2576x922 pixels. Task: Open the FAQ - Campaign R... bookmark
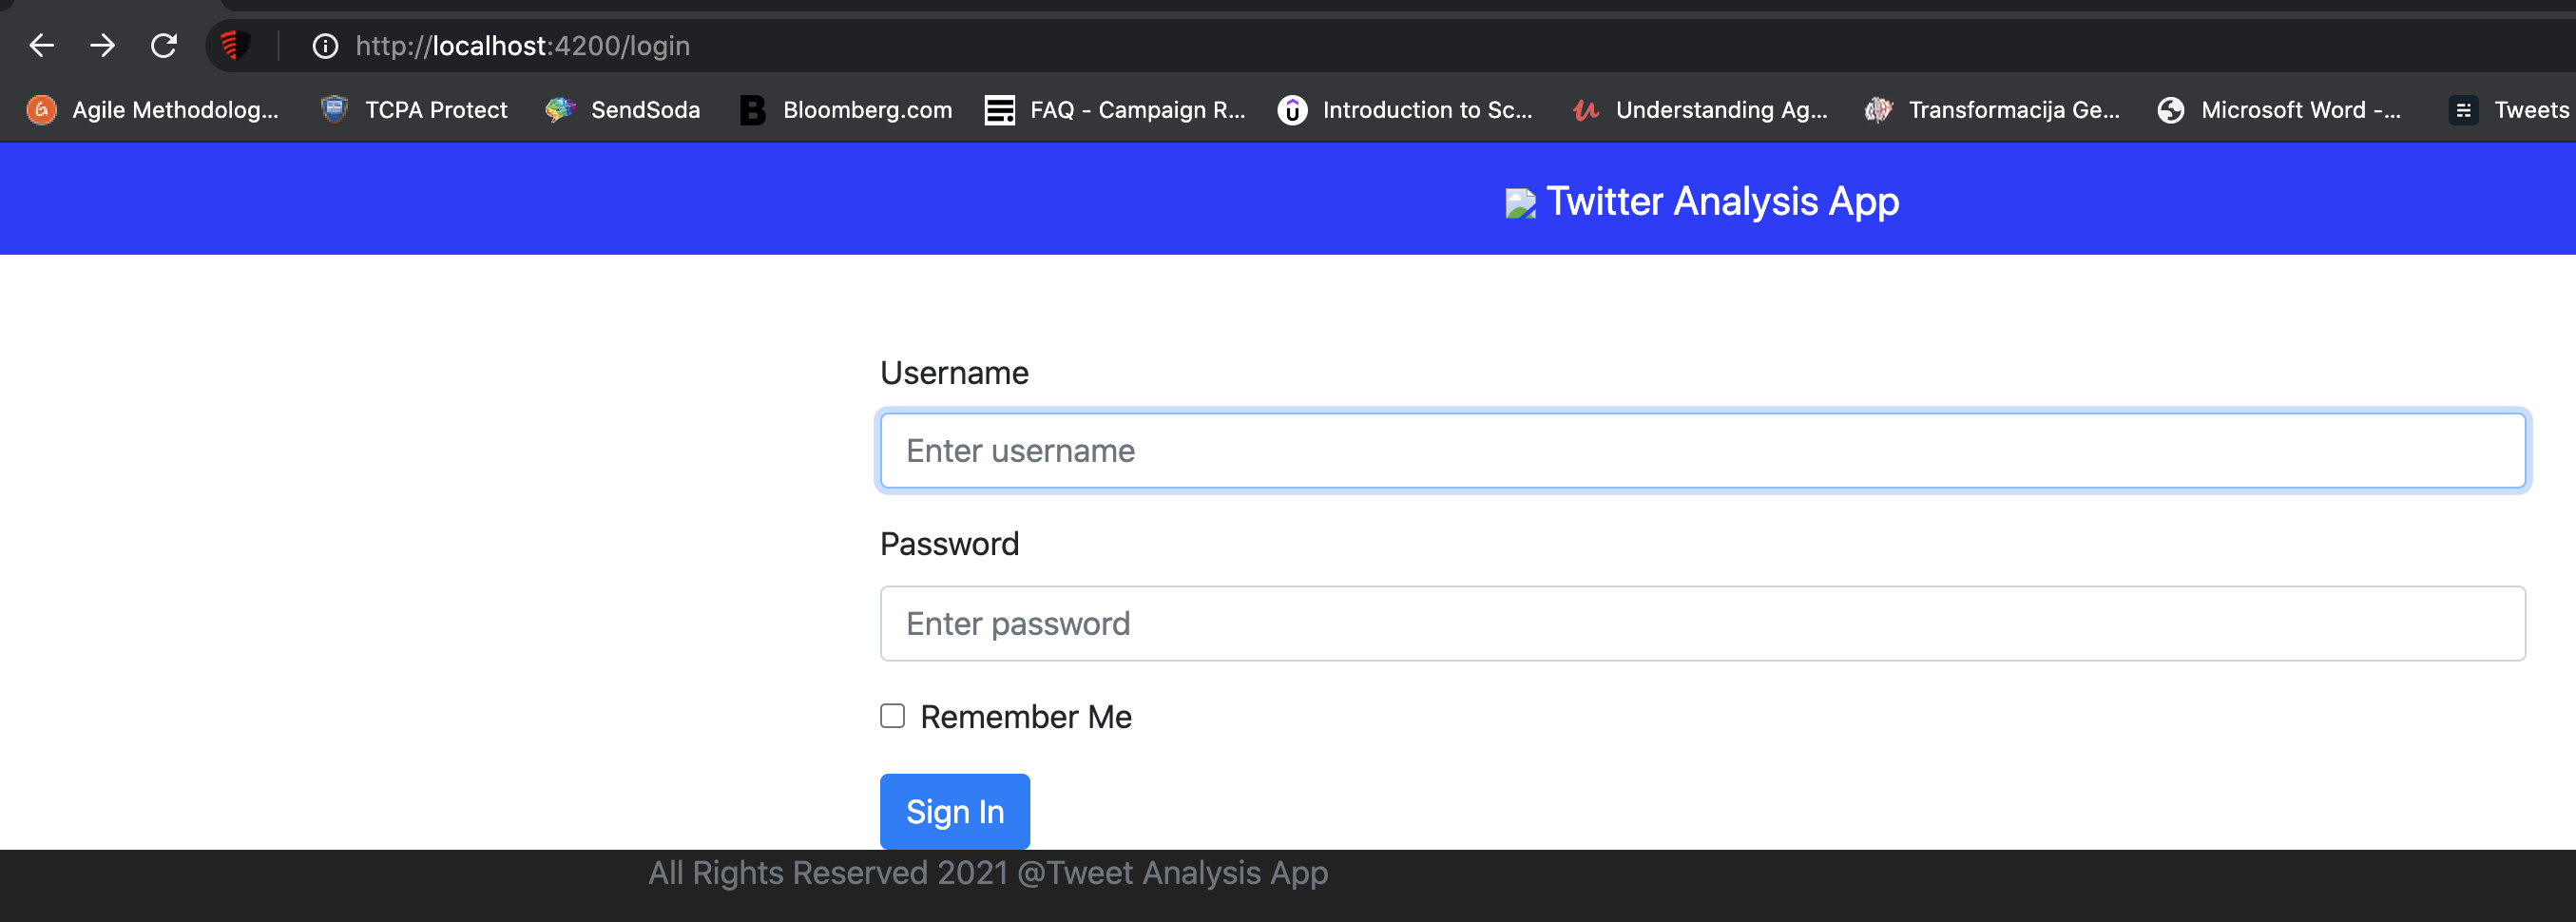click(1115, 110)
